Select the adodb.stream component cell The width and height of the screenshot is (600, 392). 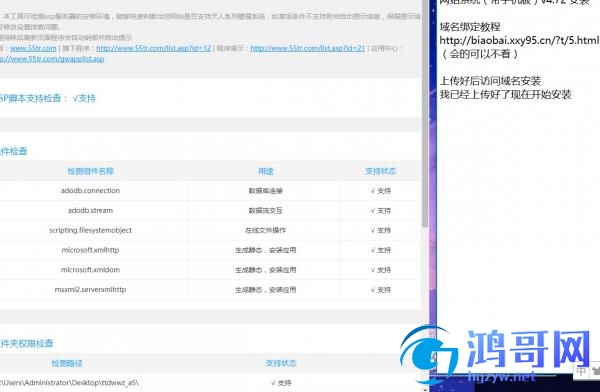pos(90,211)
